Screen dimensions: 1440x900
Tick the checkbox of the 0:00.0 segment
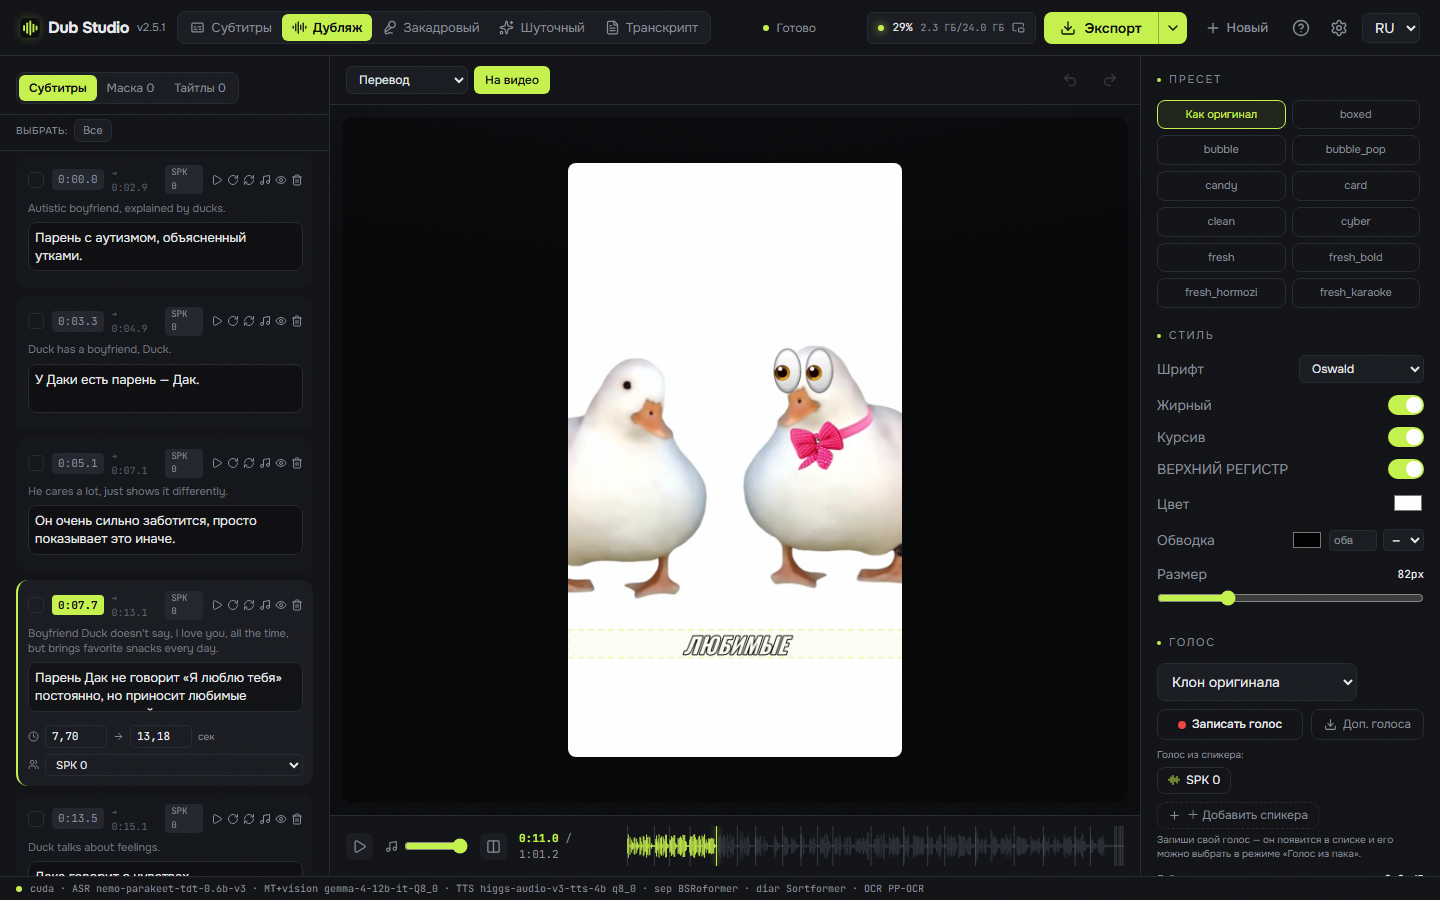(x=36, y=180)
